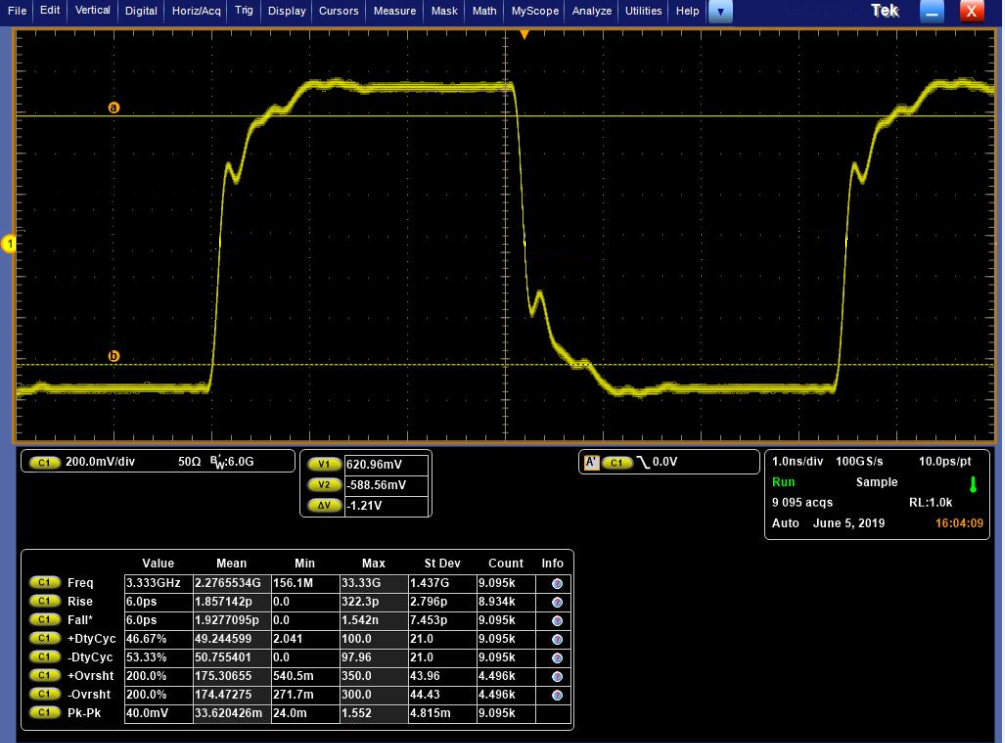This screenshot has width=1005, height=743.
Task: Open the Measure menu
Action: (x=394, y=11)
